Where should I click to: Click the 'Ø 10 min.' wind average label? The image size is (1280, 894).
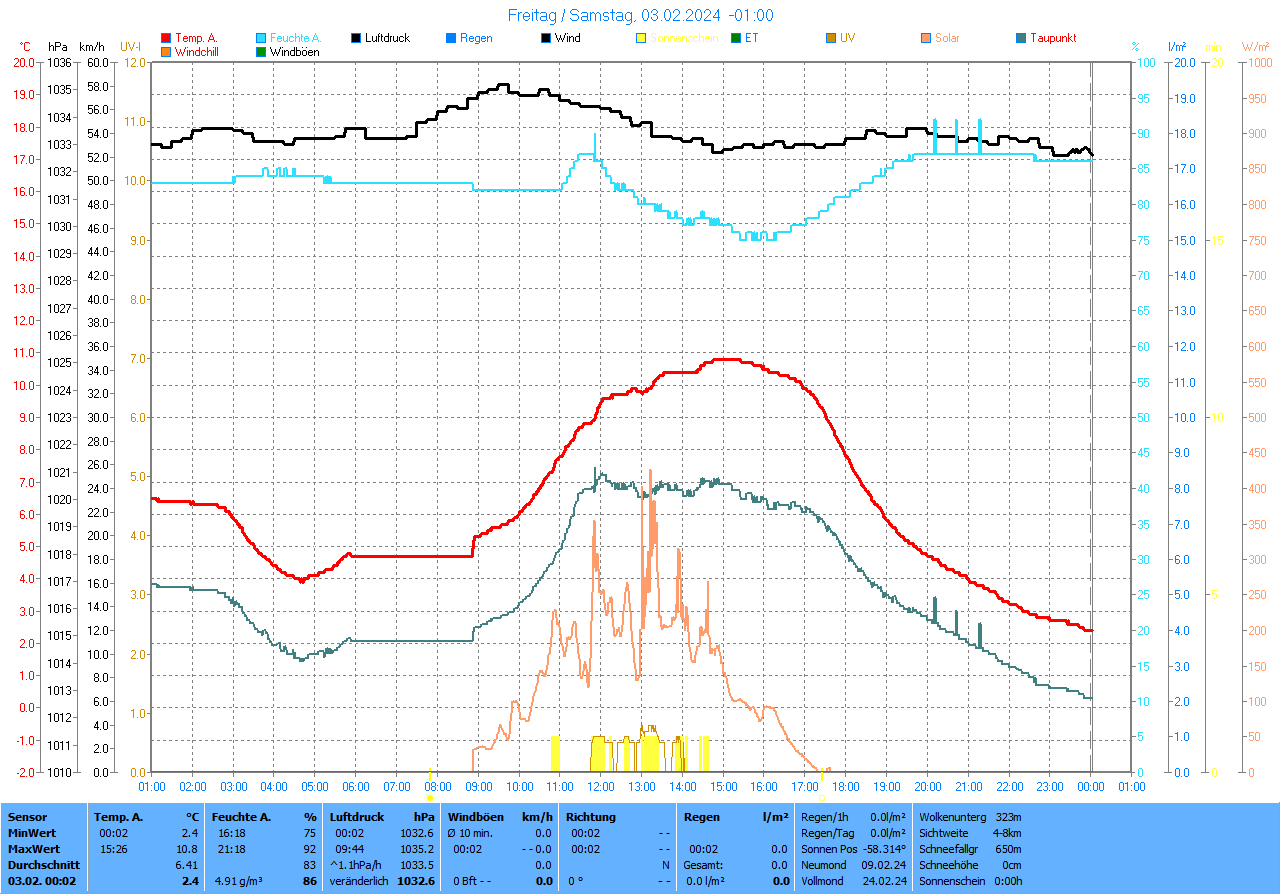pyautogui.click(x=470, y=833)
